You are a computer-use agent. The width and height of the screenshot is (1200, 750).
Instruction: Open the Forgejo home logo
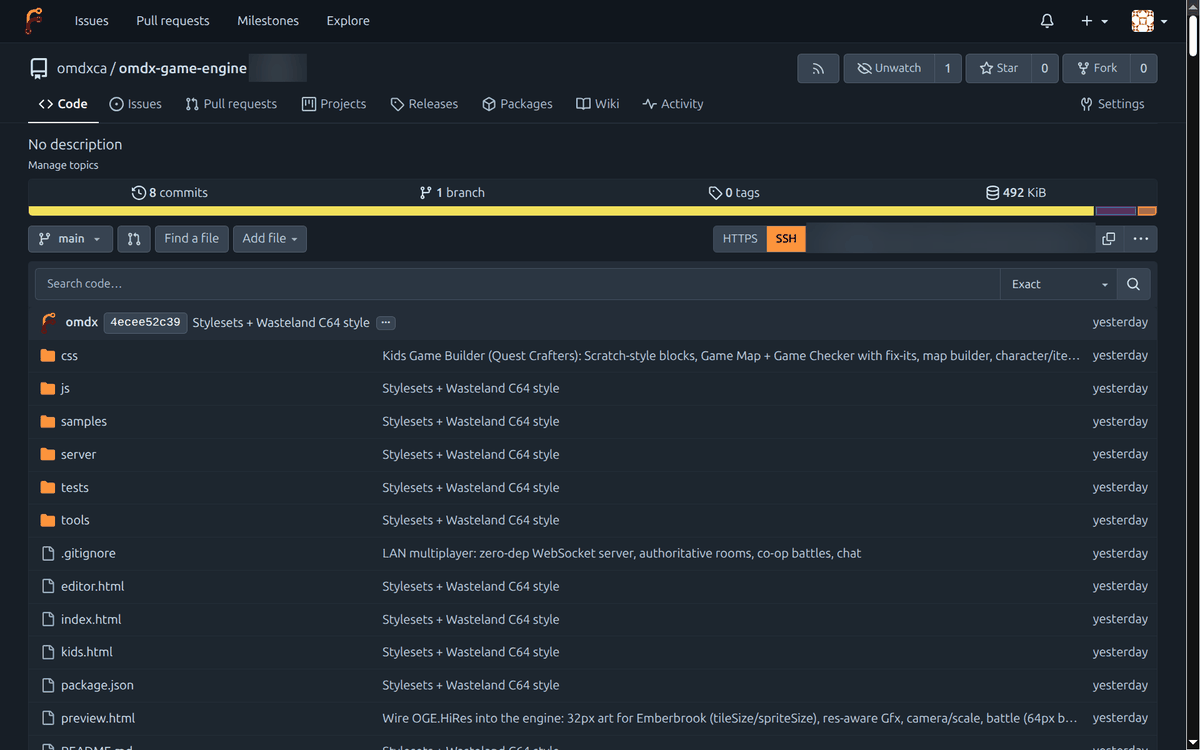click(x=34, y=20)
